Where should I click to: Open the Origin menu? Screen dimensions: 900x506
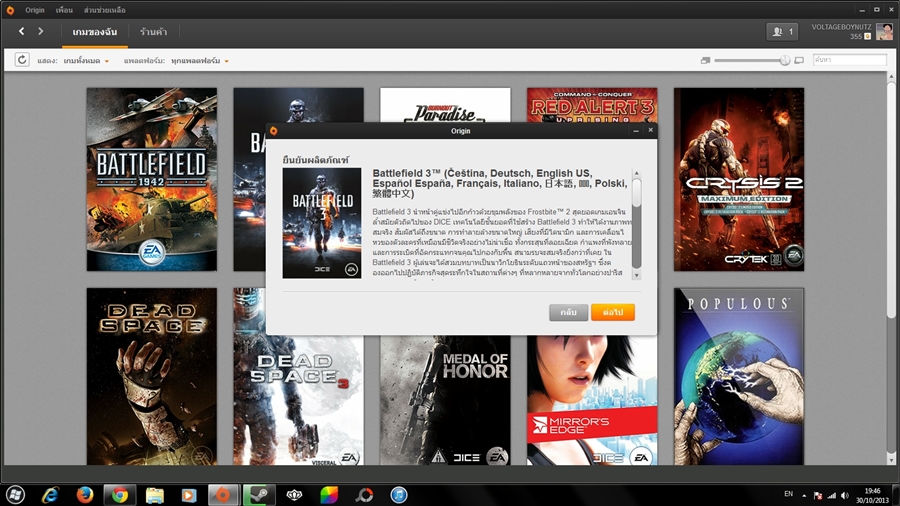pyautogui.click(x=34, y=10)
